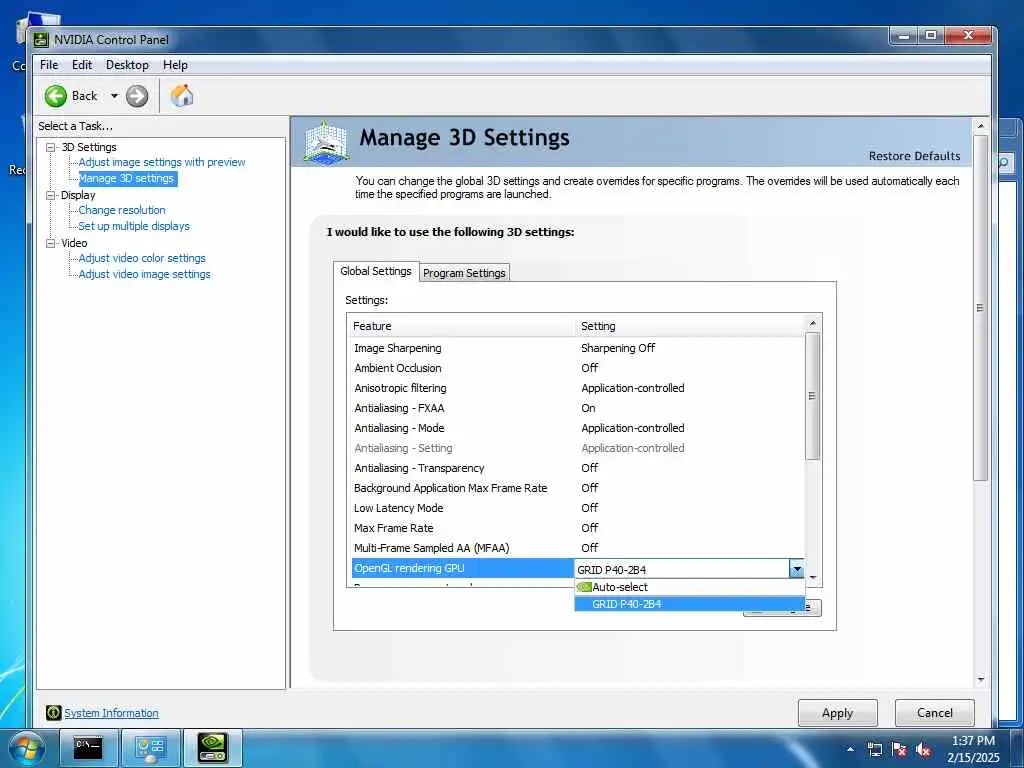The height and width of the screenshot is (768, 1024).
Task: Select the Low Latency Mode row
Action: (577, 508)
